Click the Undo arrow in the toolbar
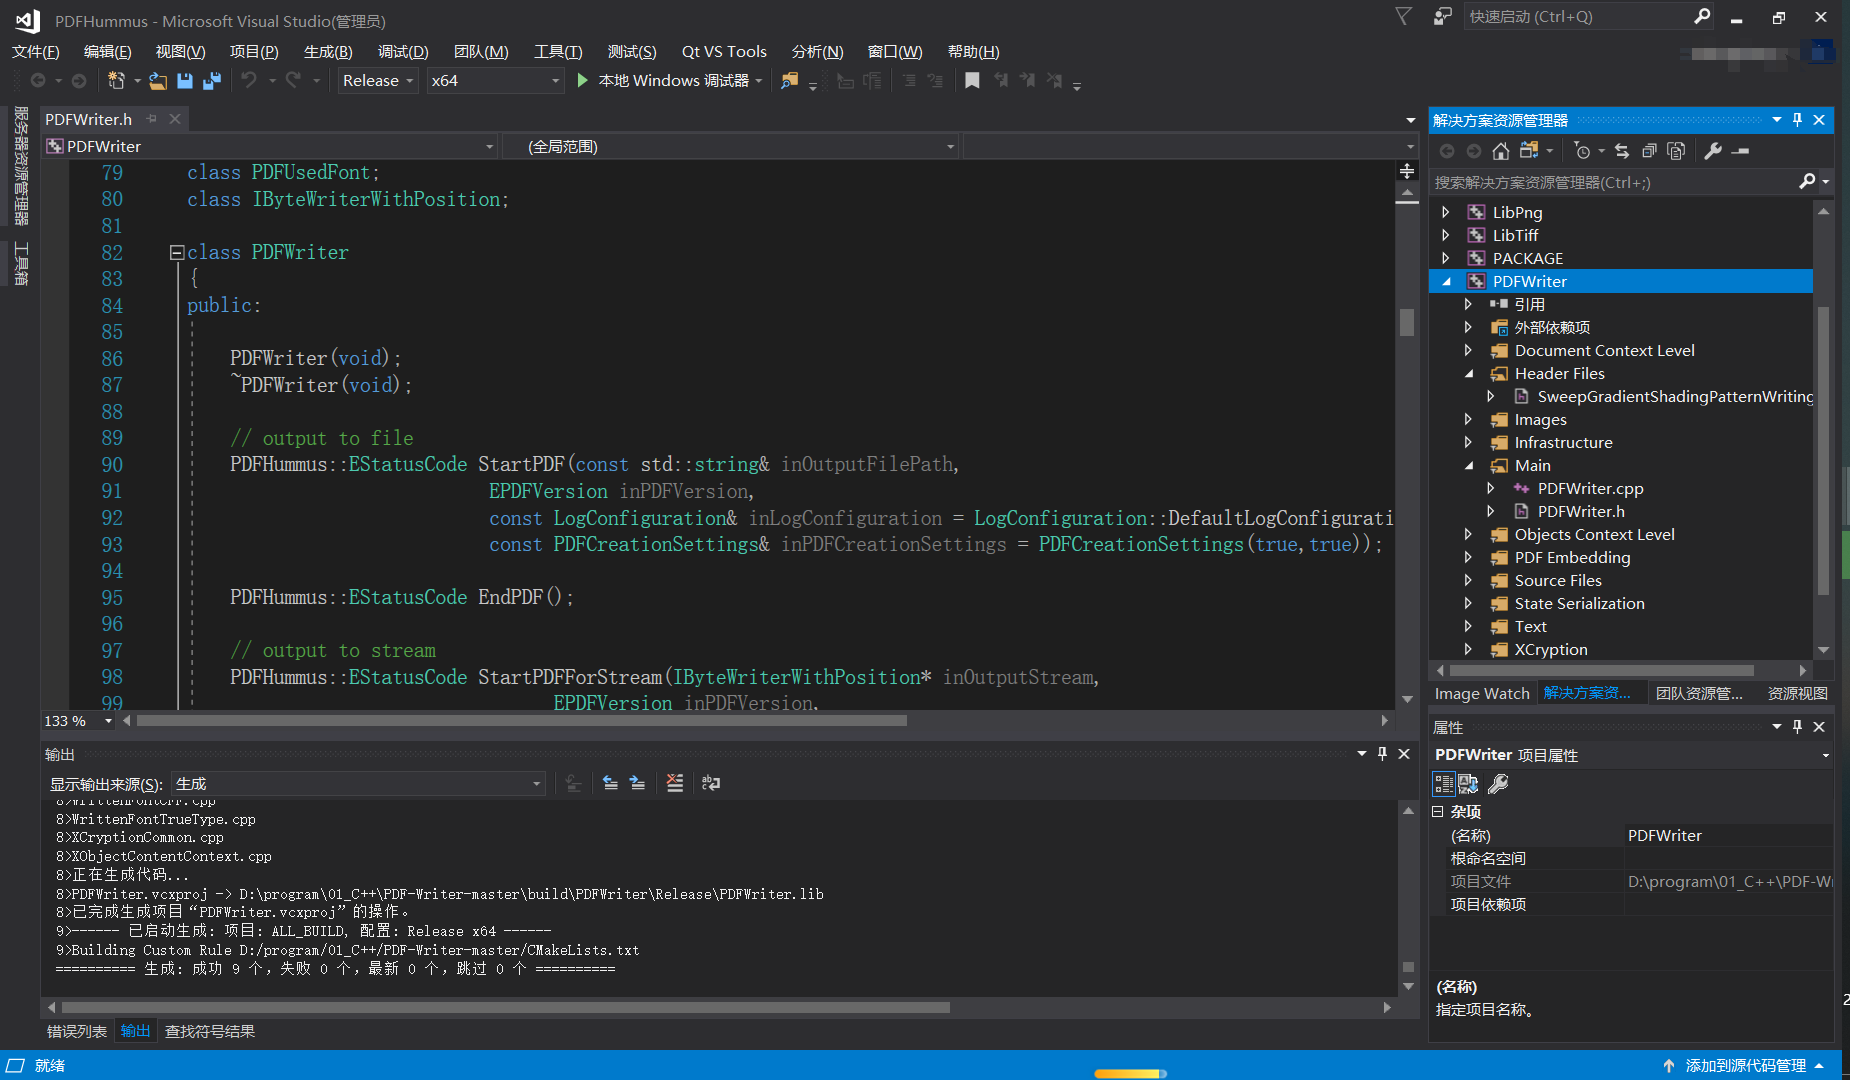The image size is (1850, 1080). click(249, 80)
